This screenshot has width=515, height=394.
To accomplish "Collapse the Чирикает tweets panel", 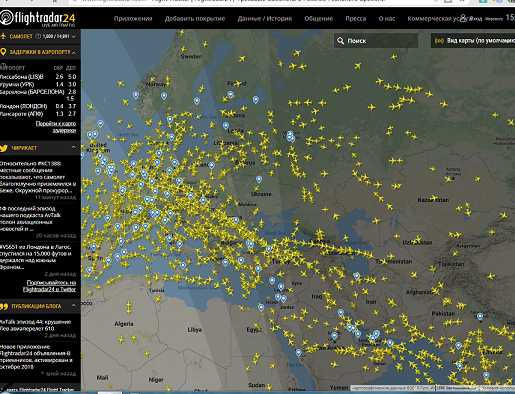I will (x=74, y=147).
